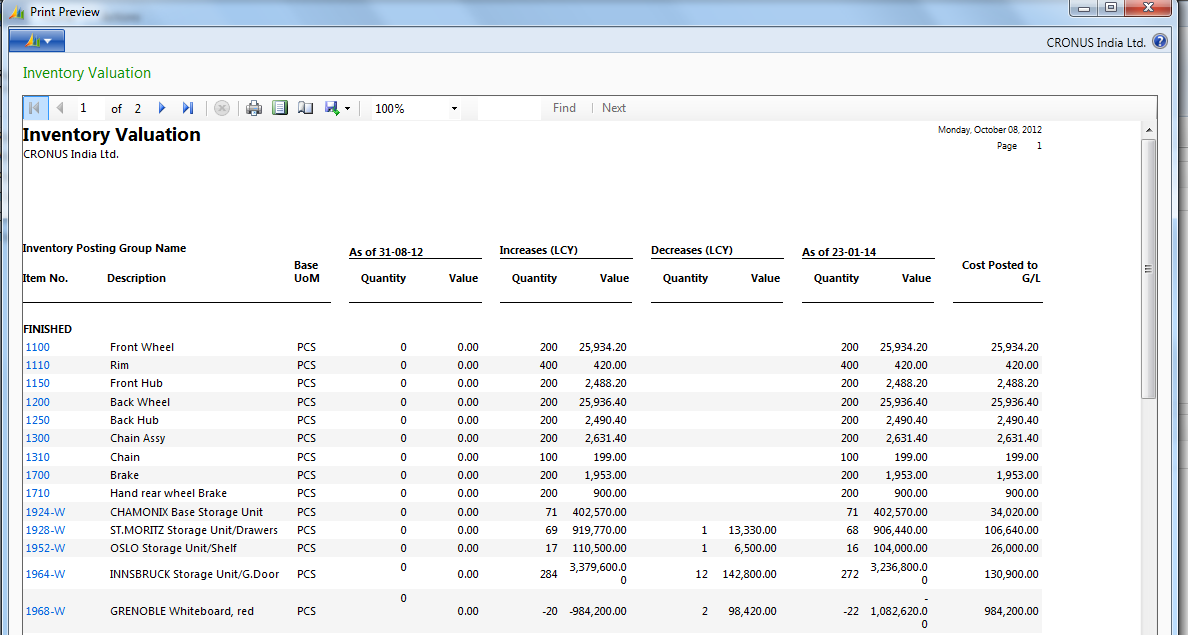This screenshot has height=640, width=1188.
Task: Click the Find command
Action: (x=564, y=107)
